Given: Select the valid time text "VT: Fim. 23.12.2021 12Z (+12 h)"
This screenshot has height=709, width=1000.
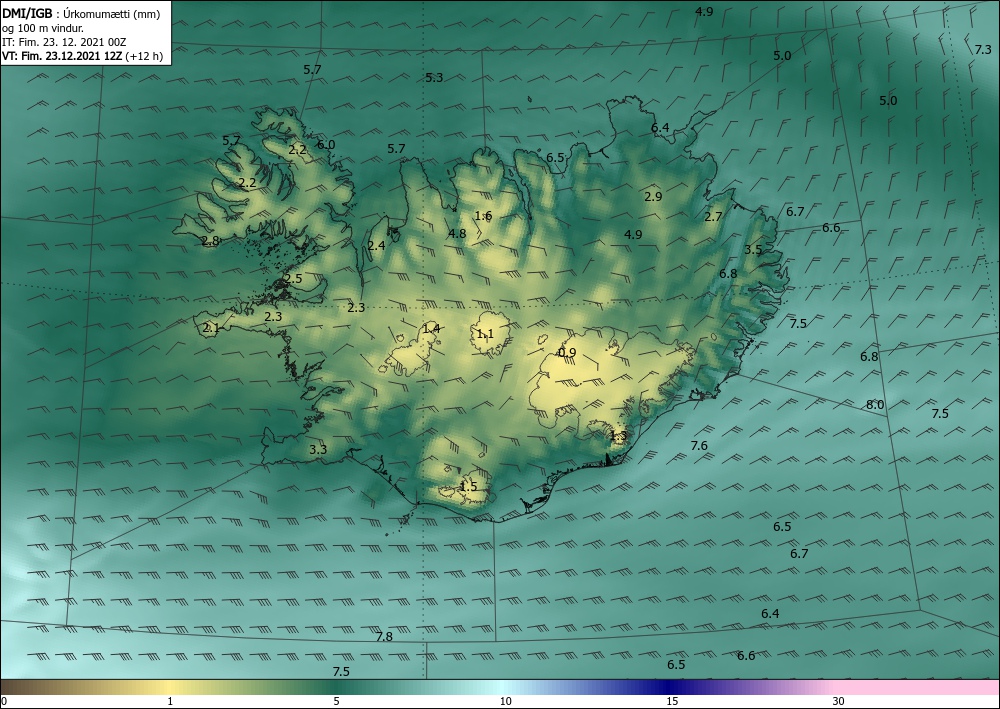Looking at the screenshot, I should click(x=82, y=56).
